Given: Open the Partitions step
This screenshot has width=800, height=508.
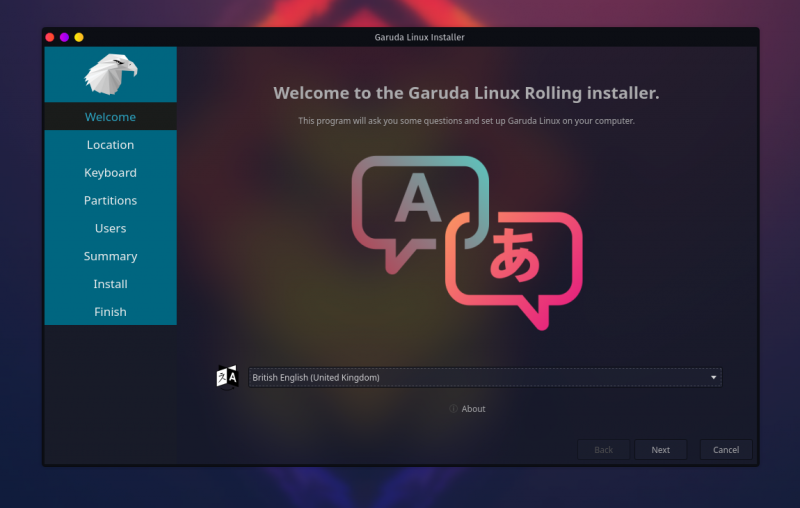Looking at the screenshot, I should coord(111,200).
